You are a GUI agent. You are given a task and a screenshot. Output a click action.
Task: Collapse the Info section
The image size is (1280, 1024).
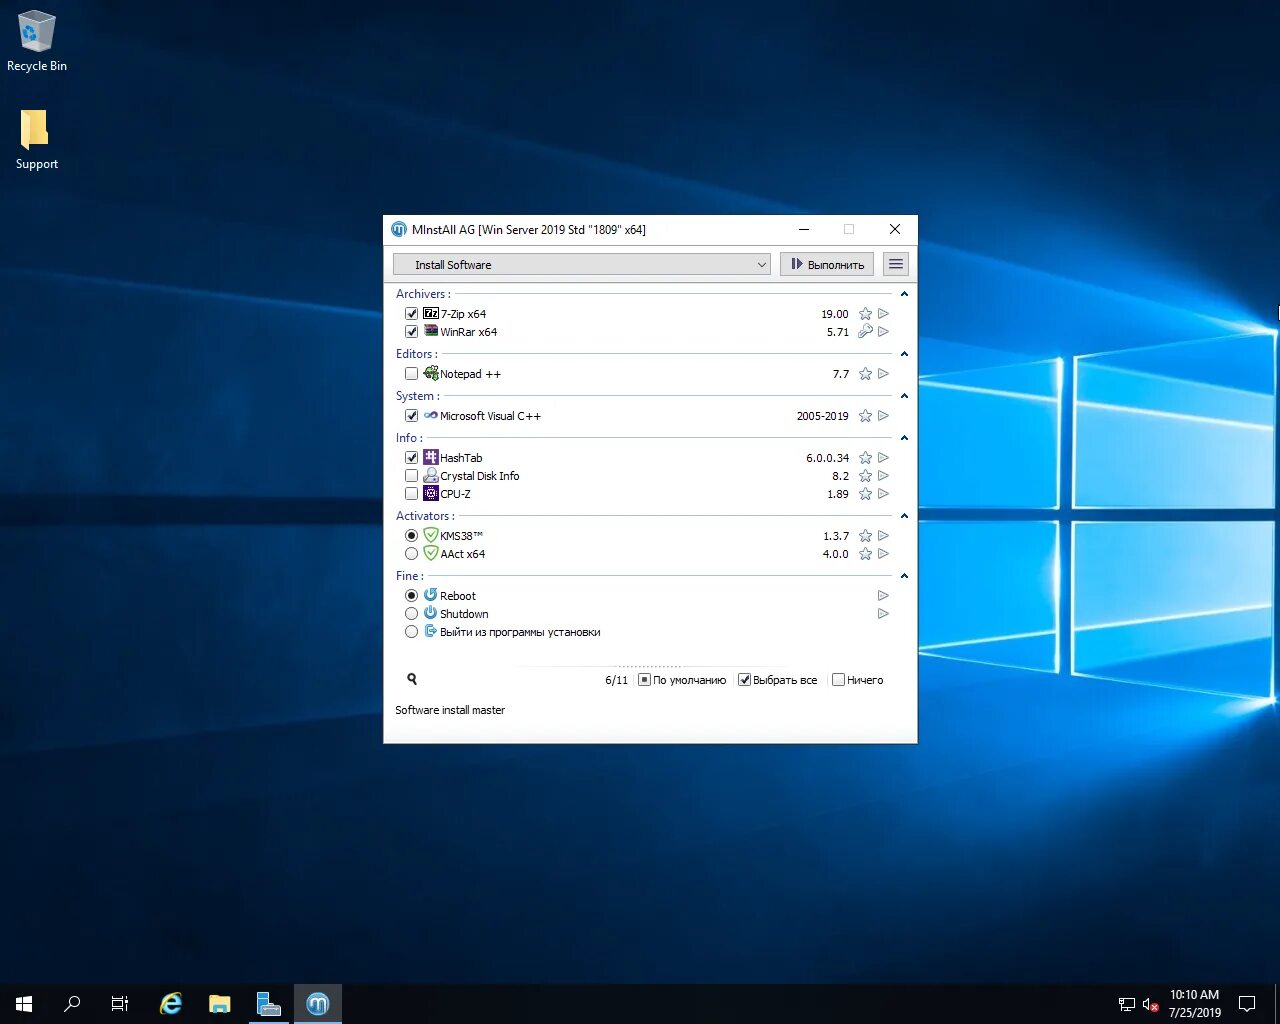point(904,438)
